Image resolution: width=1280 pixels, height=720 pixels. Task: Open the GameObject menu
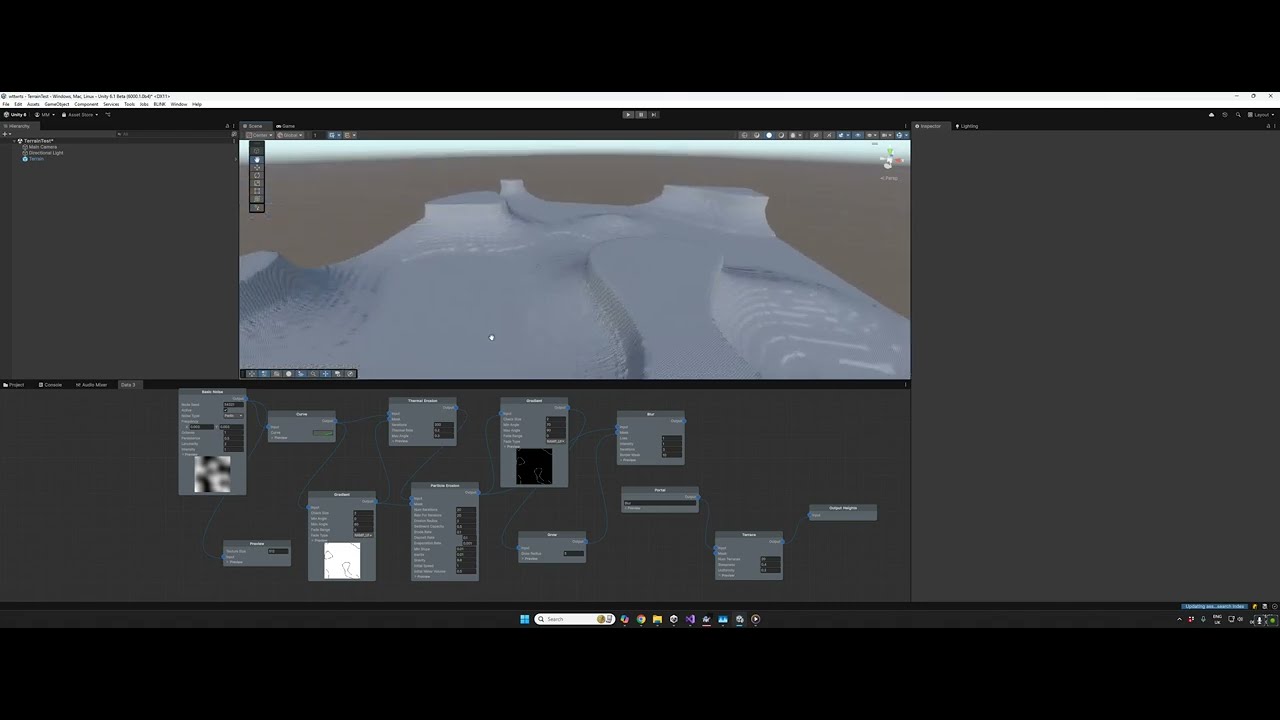[x=57, y=104]
